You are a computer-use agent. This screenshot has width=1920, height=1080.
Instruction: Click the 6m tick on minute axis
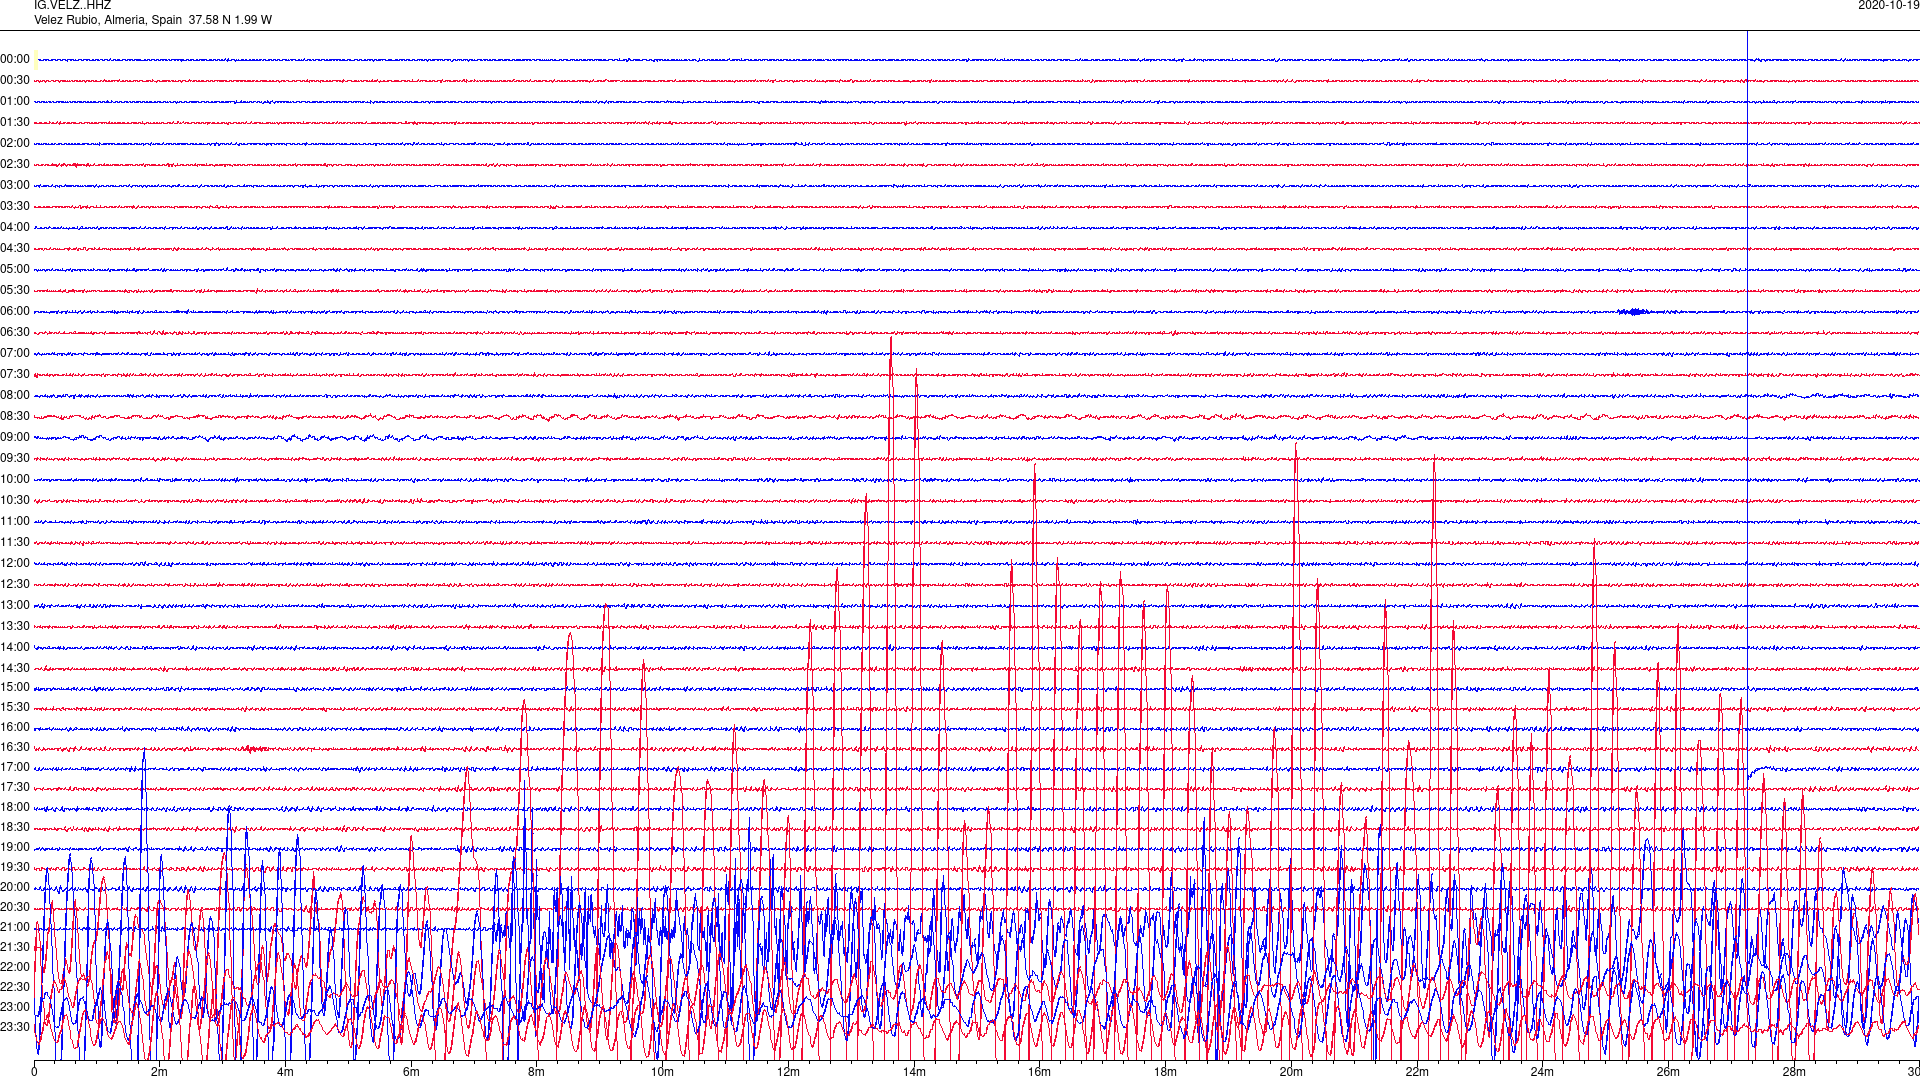pyautogui.click(x=411, y=1072)
